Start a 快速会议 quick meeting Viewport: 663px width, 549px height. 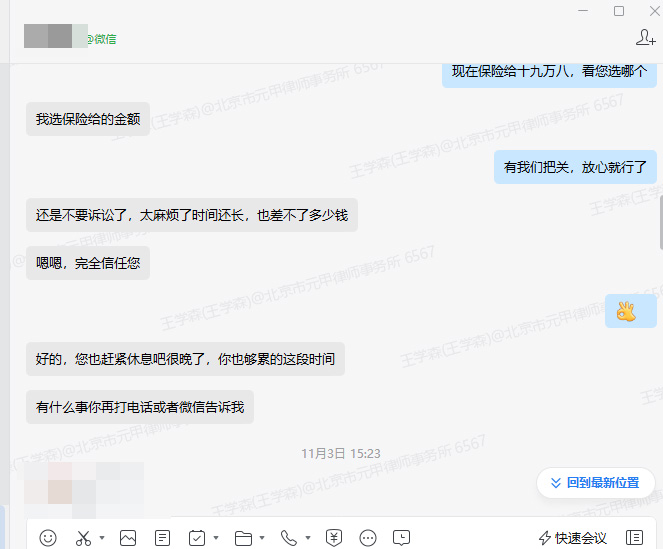pyautogui.click(x=573, y=538)
